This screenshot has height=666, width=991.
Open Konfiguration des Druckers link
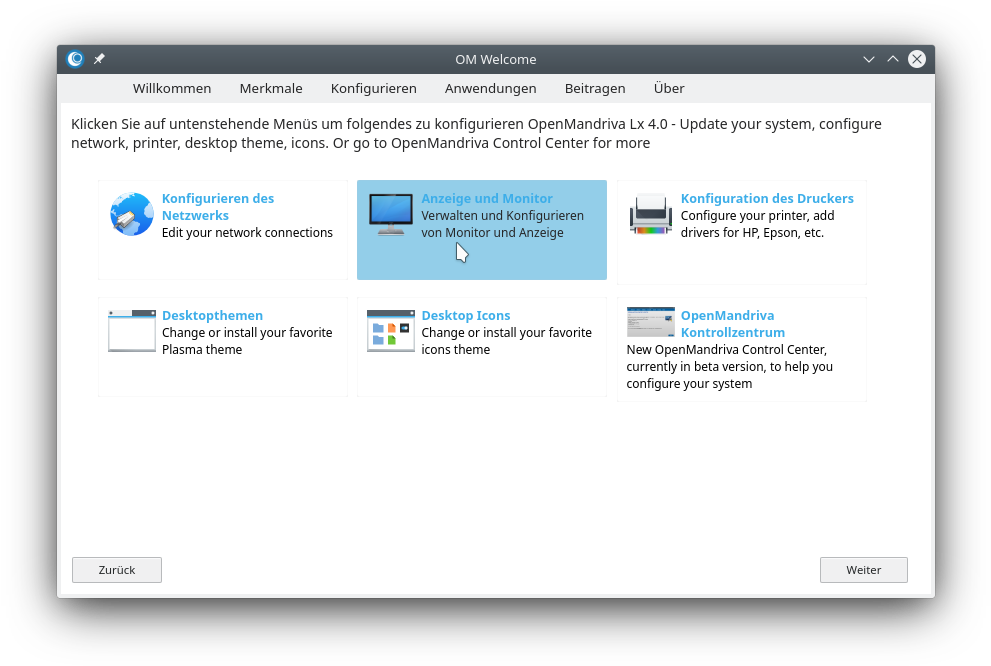[767, 198]
